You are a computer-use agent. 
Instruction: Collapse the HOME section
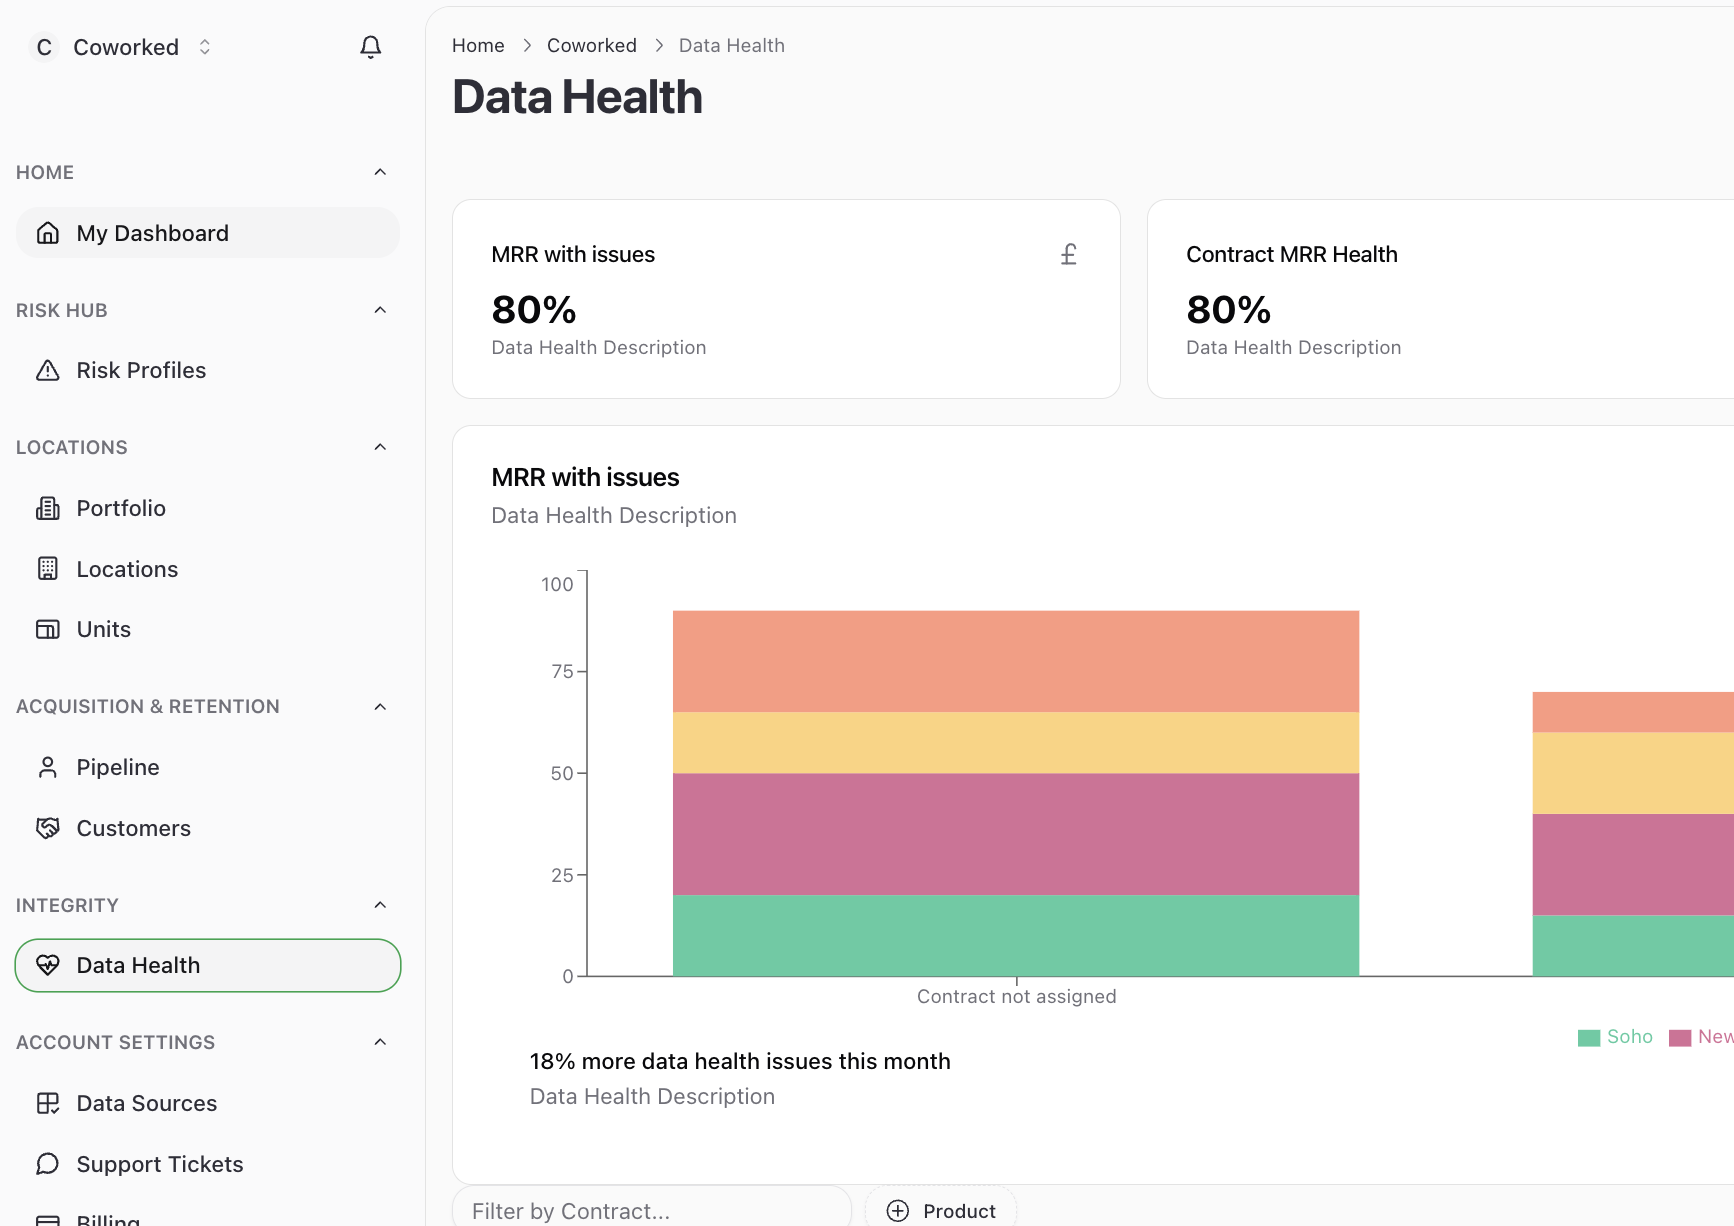click(379, 171)
